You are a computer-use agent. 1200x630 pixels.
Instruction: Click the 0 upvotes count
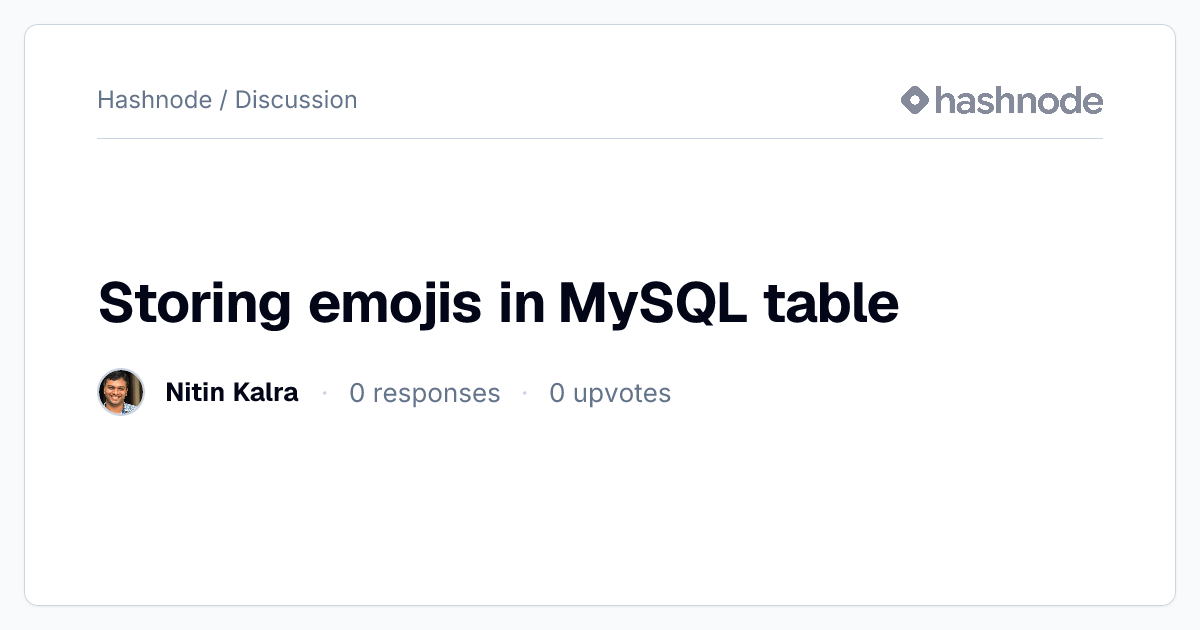click(610, 393)
